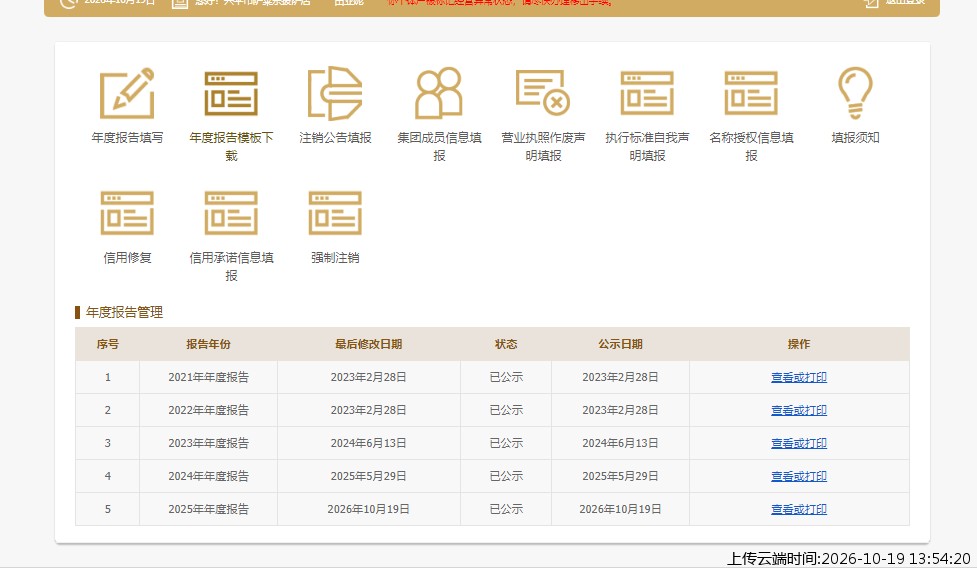Click last-modified date 2024年6月13日
Screen dimensions: 977x572
pyautogui.click(x=368, y=443)
